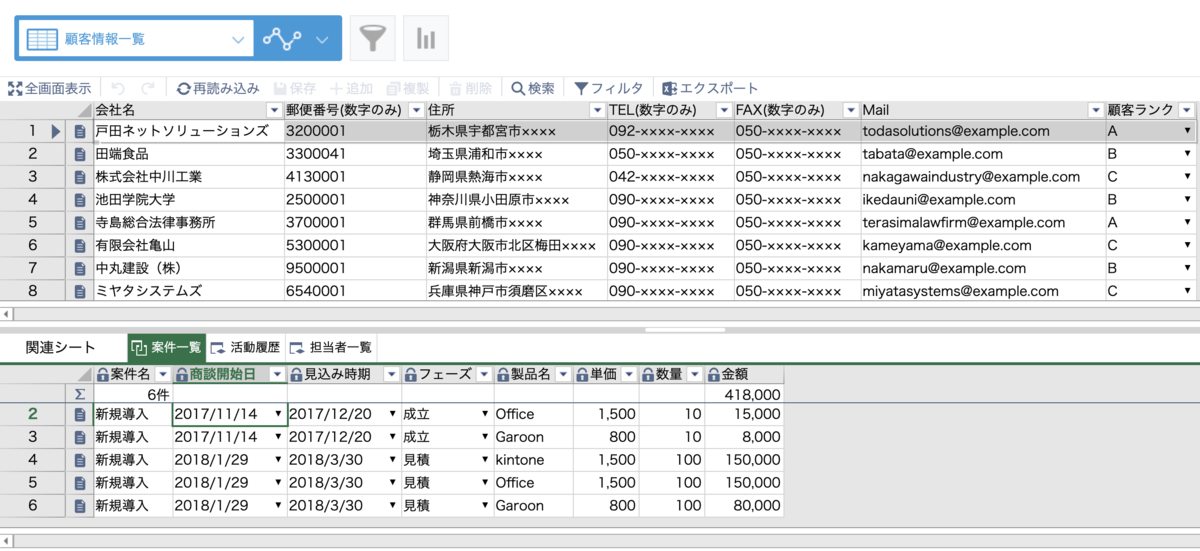This screenshot has height=551, width=1200.
Task: Click the redo arrow icon
Action: [147, 88]
